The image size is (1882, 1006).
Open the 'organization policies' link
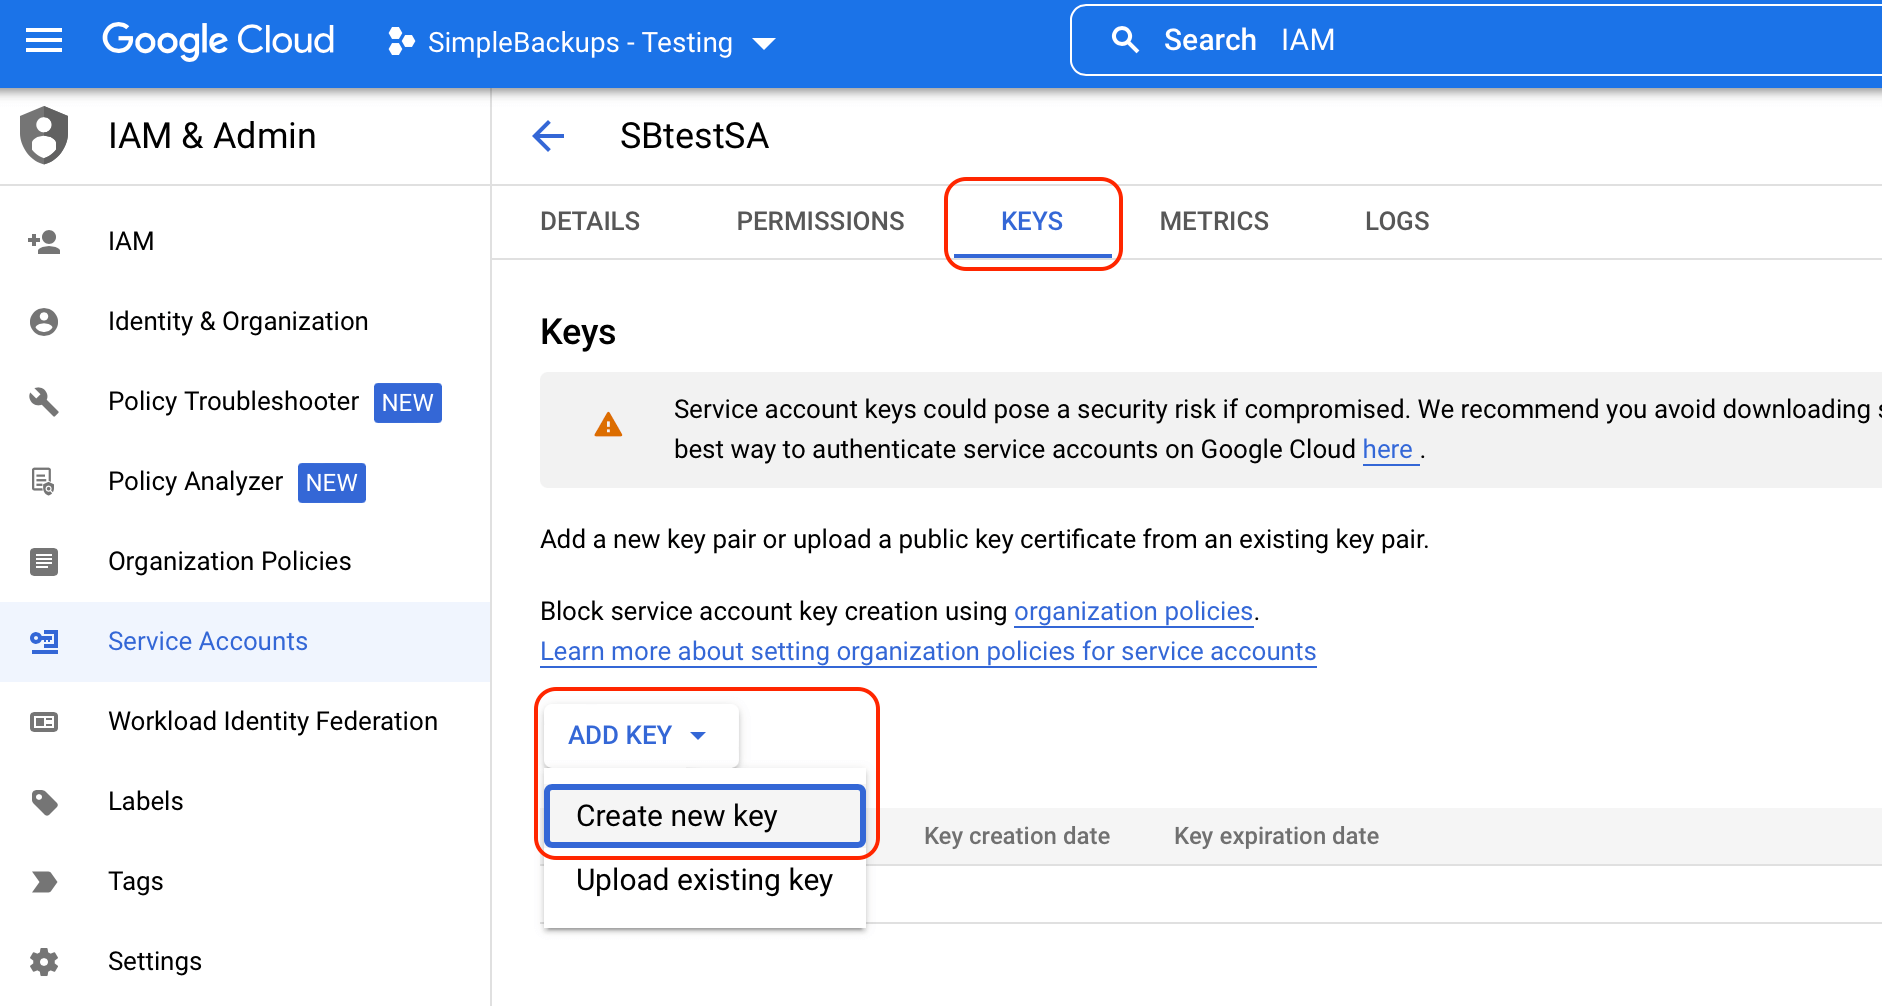click(1133, 611)
